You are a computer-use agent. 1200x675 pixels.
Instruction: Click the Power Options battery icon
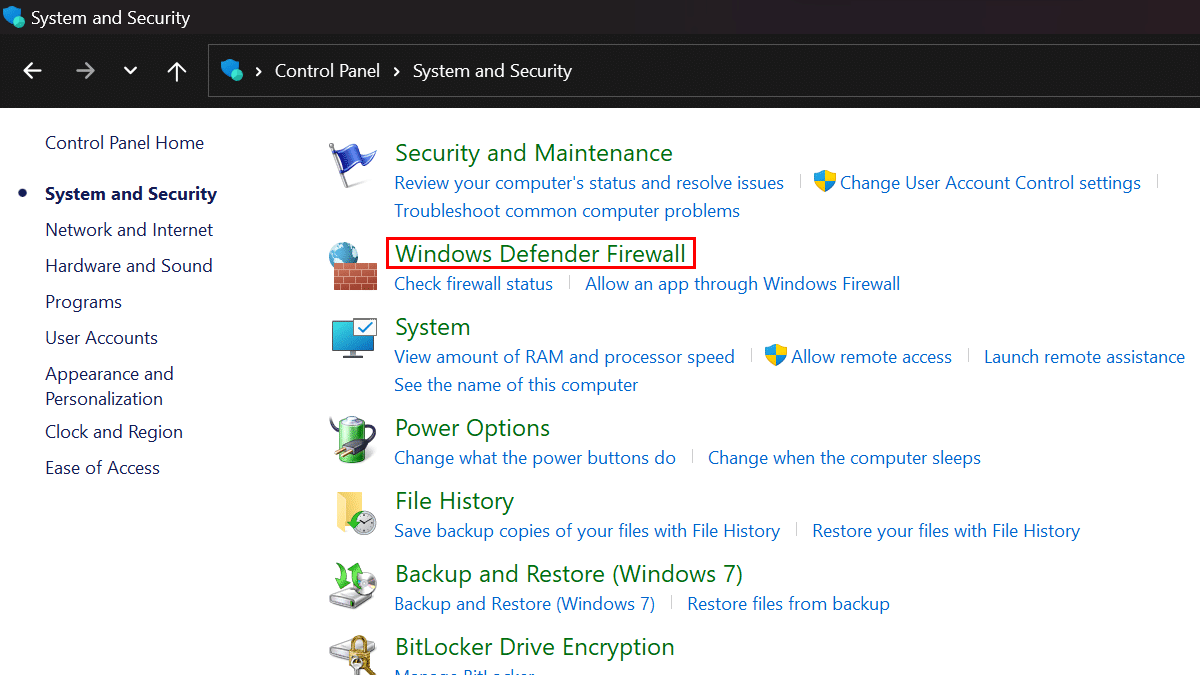(x=353, y=439)
